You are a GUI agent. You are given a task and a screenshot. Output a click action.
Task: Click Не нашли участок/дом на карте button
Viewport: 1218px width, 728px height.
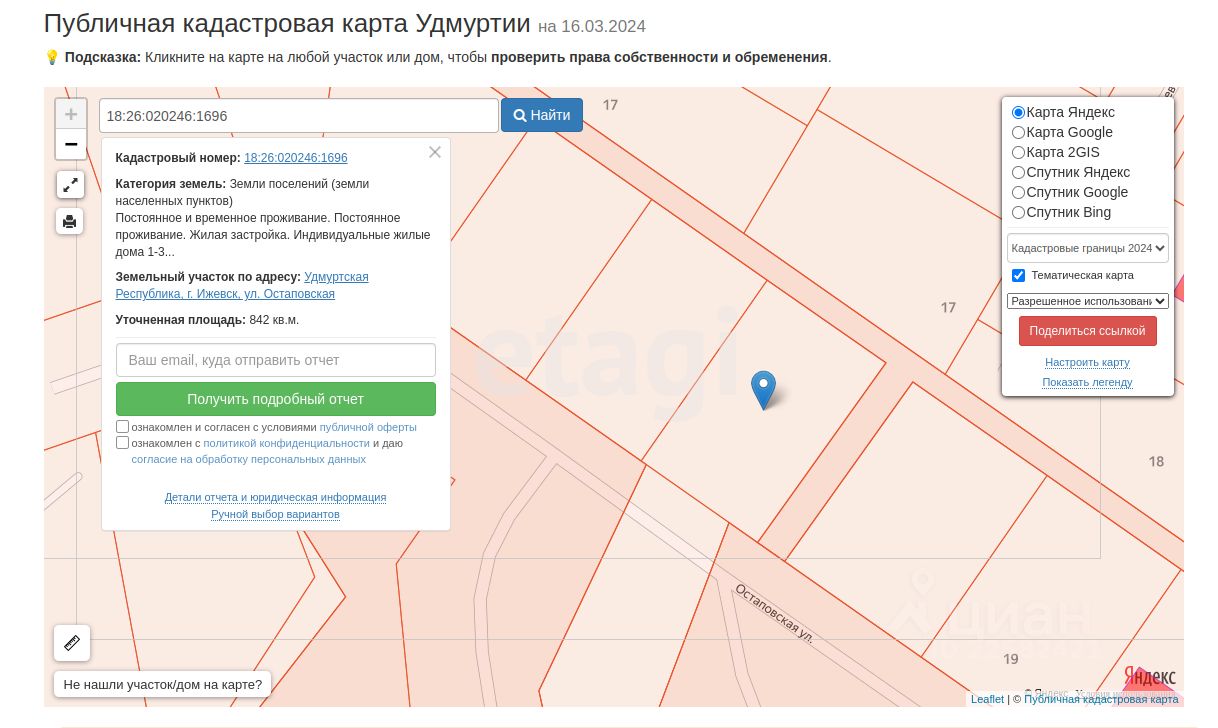coord(162,685)
